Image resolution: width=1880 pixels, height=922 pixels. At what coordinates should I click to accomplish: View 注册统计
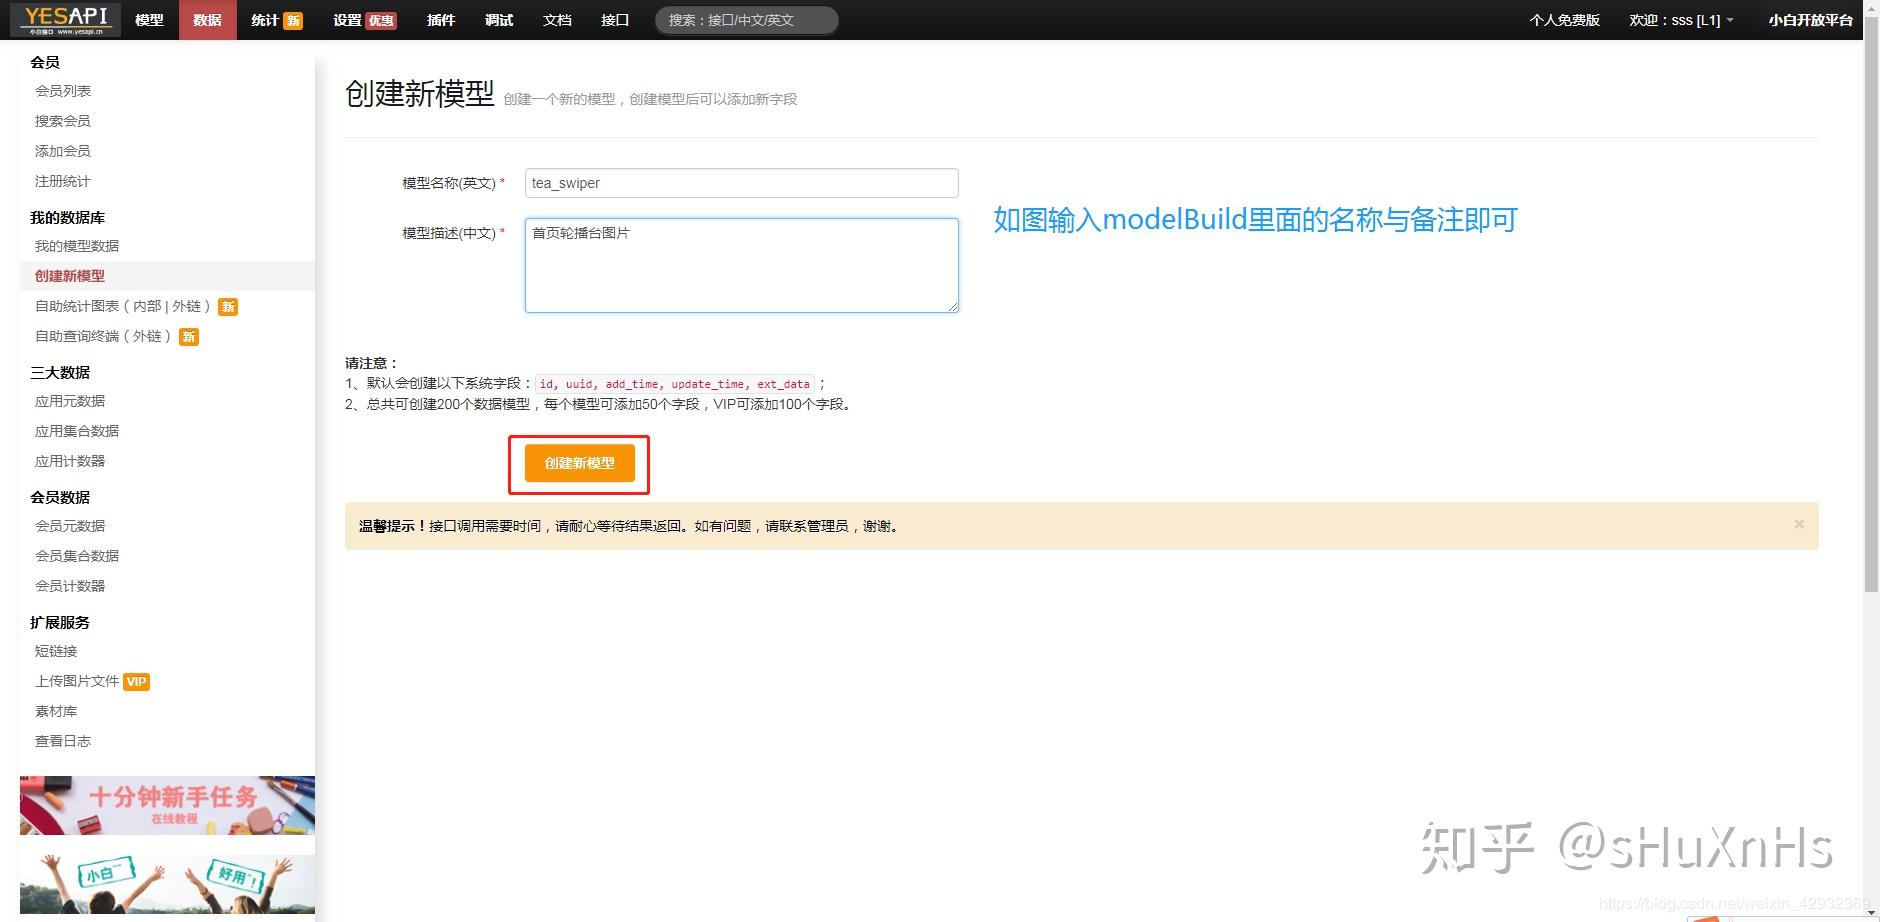pyautogui.click(x=63, y=181)
